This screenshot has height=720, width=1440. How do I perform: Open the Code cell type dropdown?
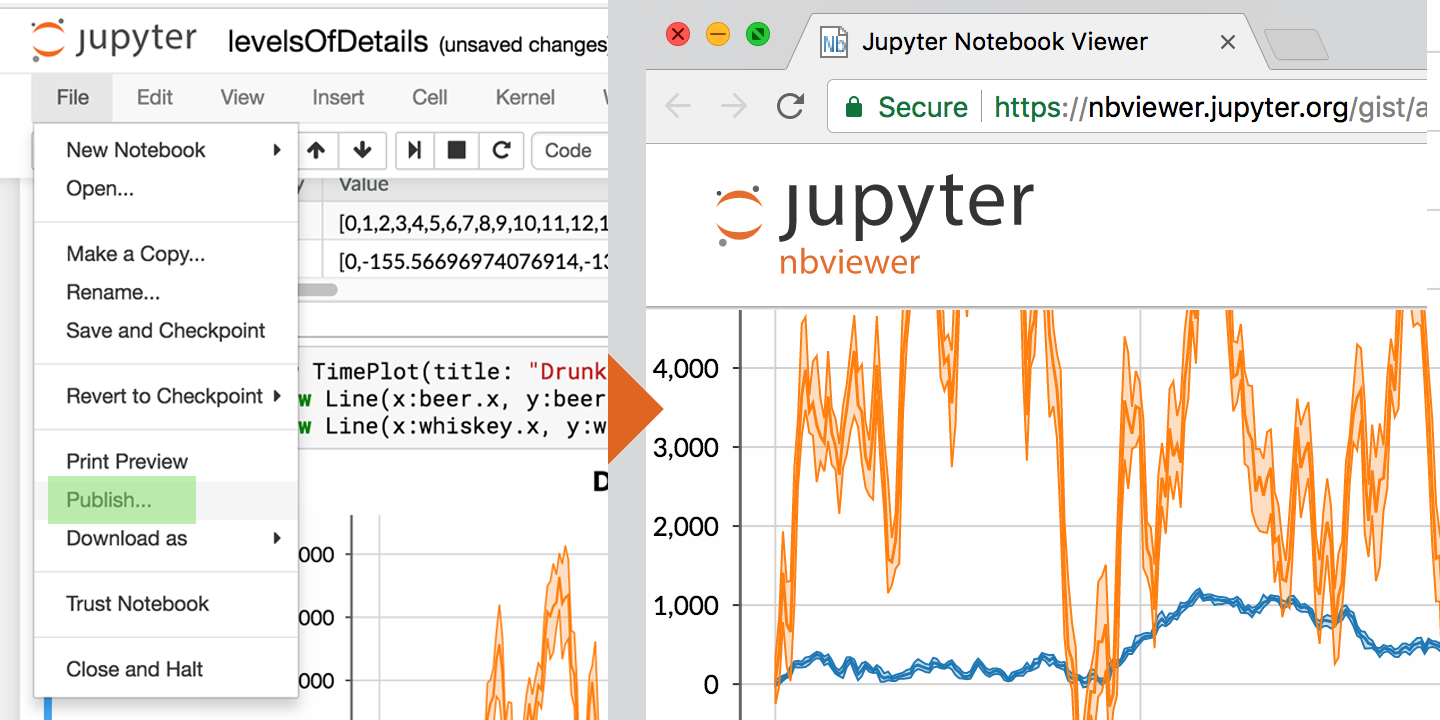point(570,151)
